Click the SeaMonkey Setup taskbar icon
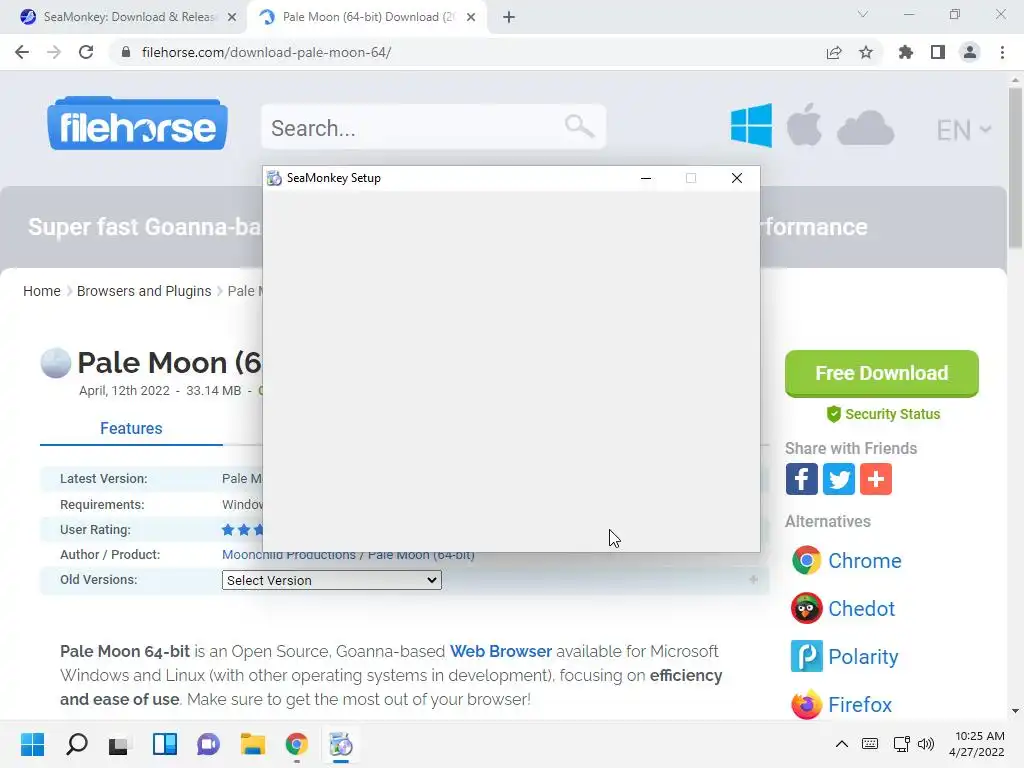 pyautogui.click(x=341, y=744)
